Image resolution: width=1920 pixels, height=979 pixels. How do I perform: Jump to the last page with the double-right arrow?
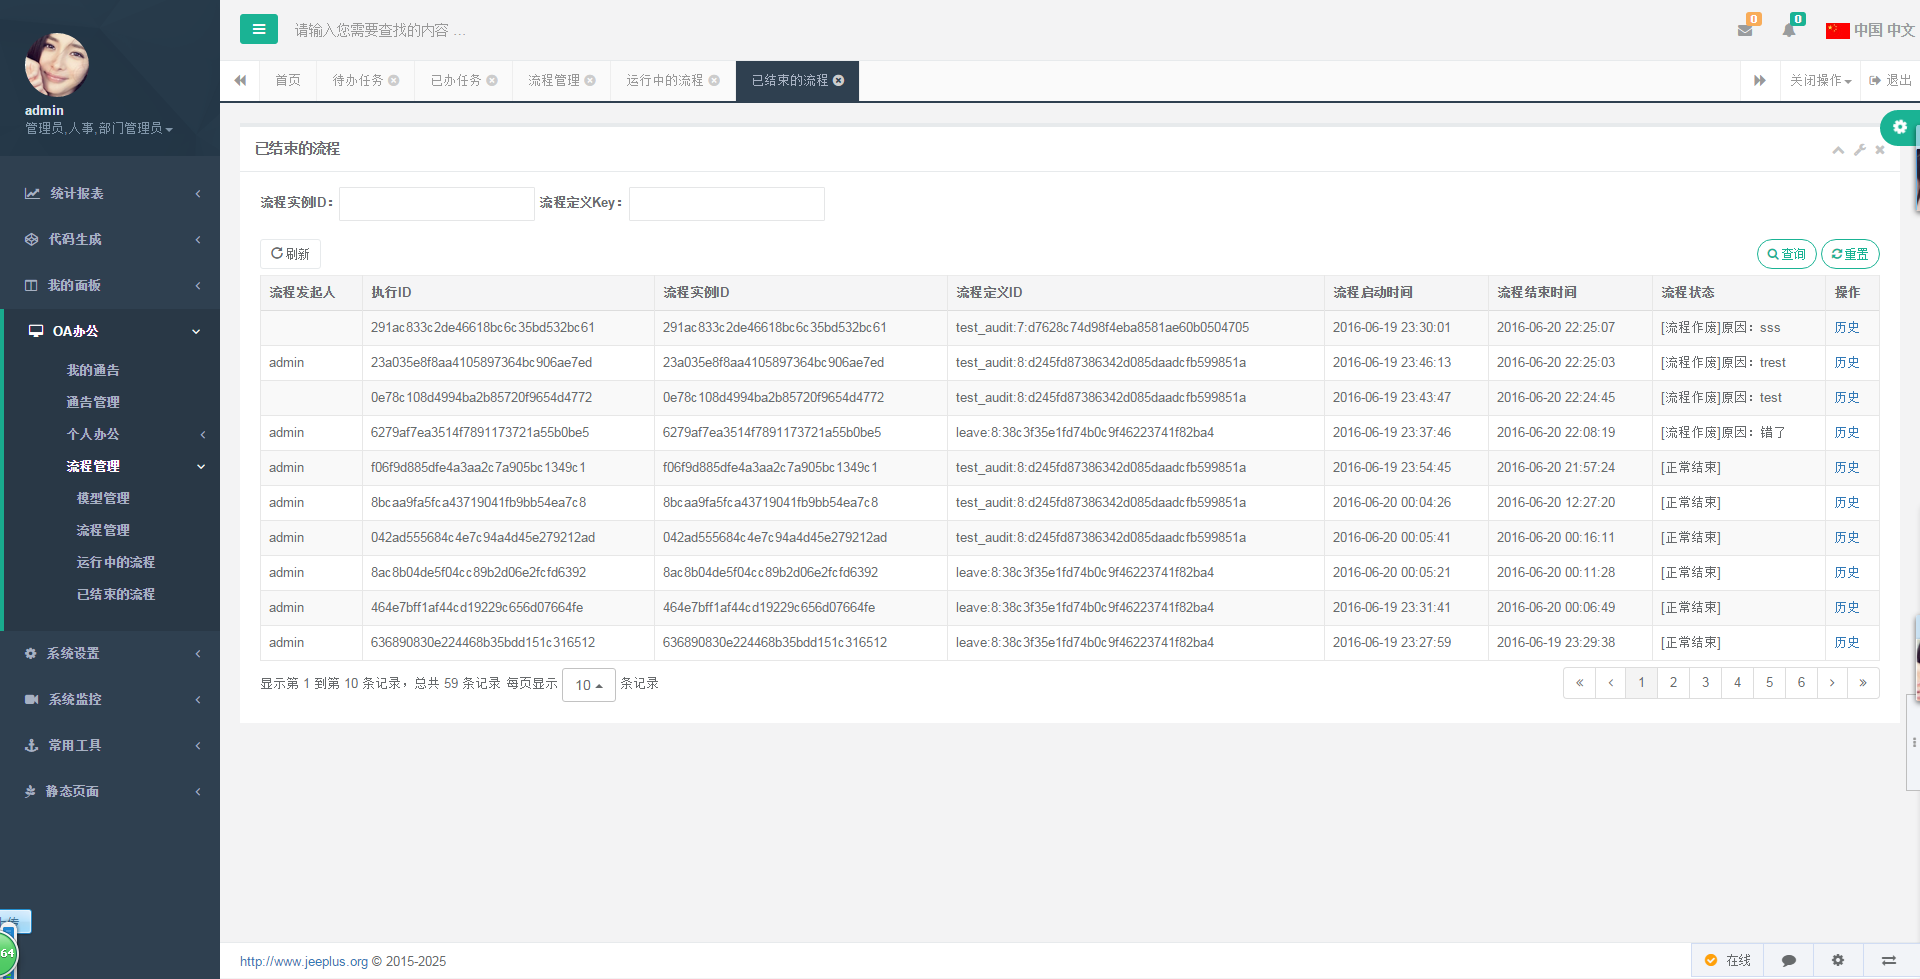point(1863,683)
